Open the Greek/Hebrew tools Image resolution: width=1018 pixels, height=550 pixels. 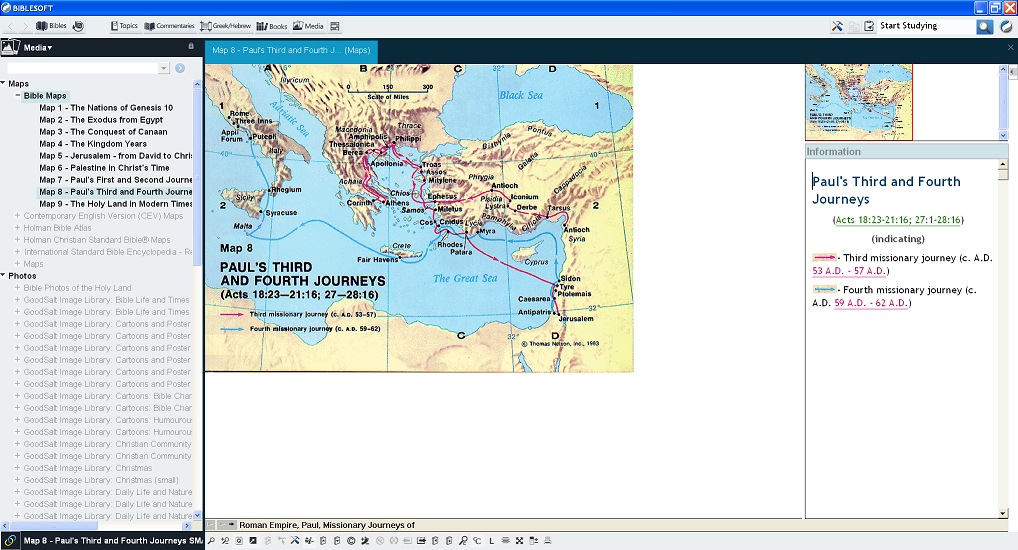[225, 26]
